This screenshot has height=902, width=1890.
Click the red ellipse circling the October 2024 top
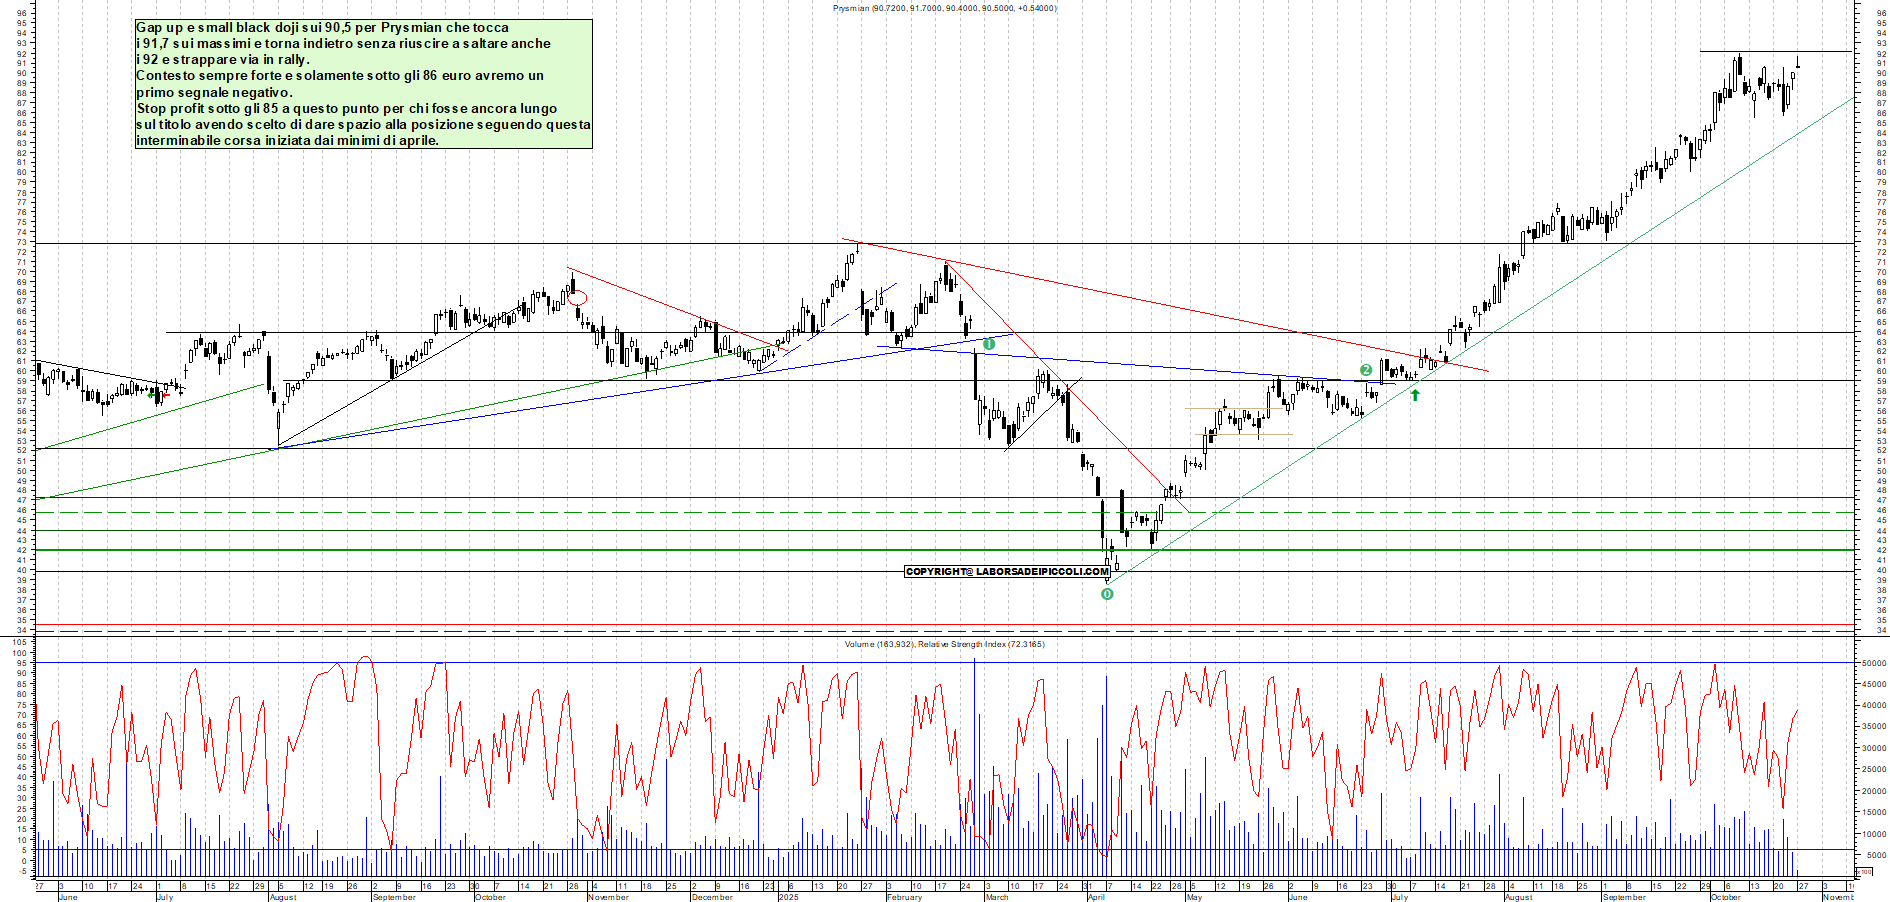578,297
